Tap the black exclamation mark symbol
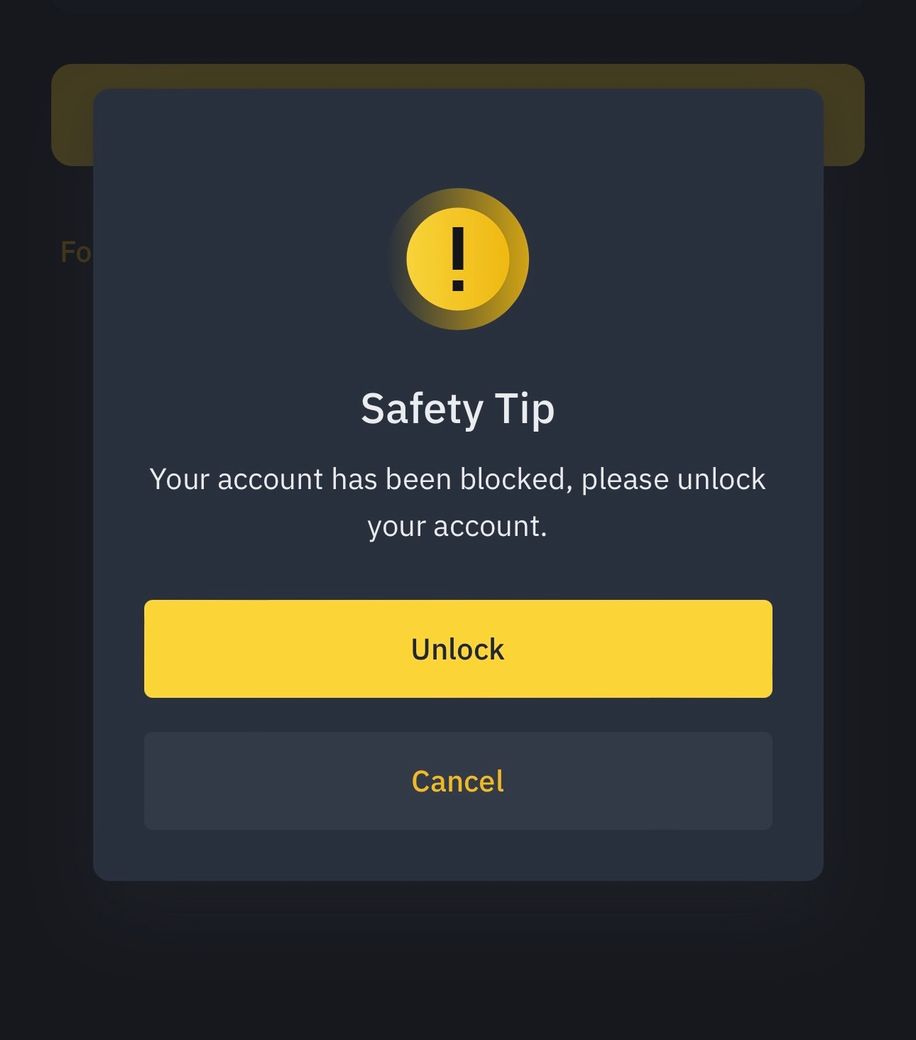Image resolution: width=916 pixels, height=1040 pixels. (458, 259)
